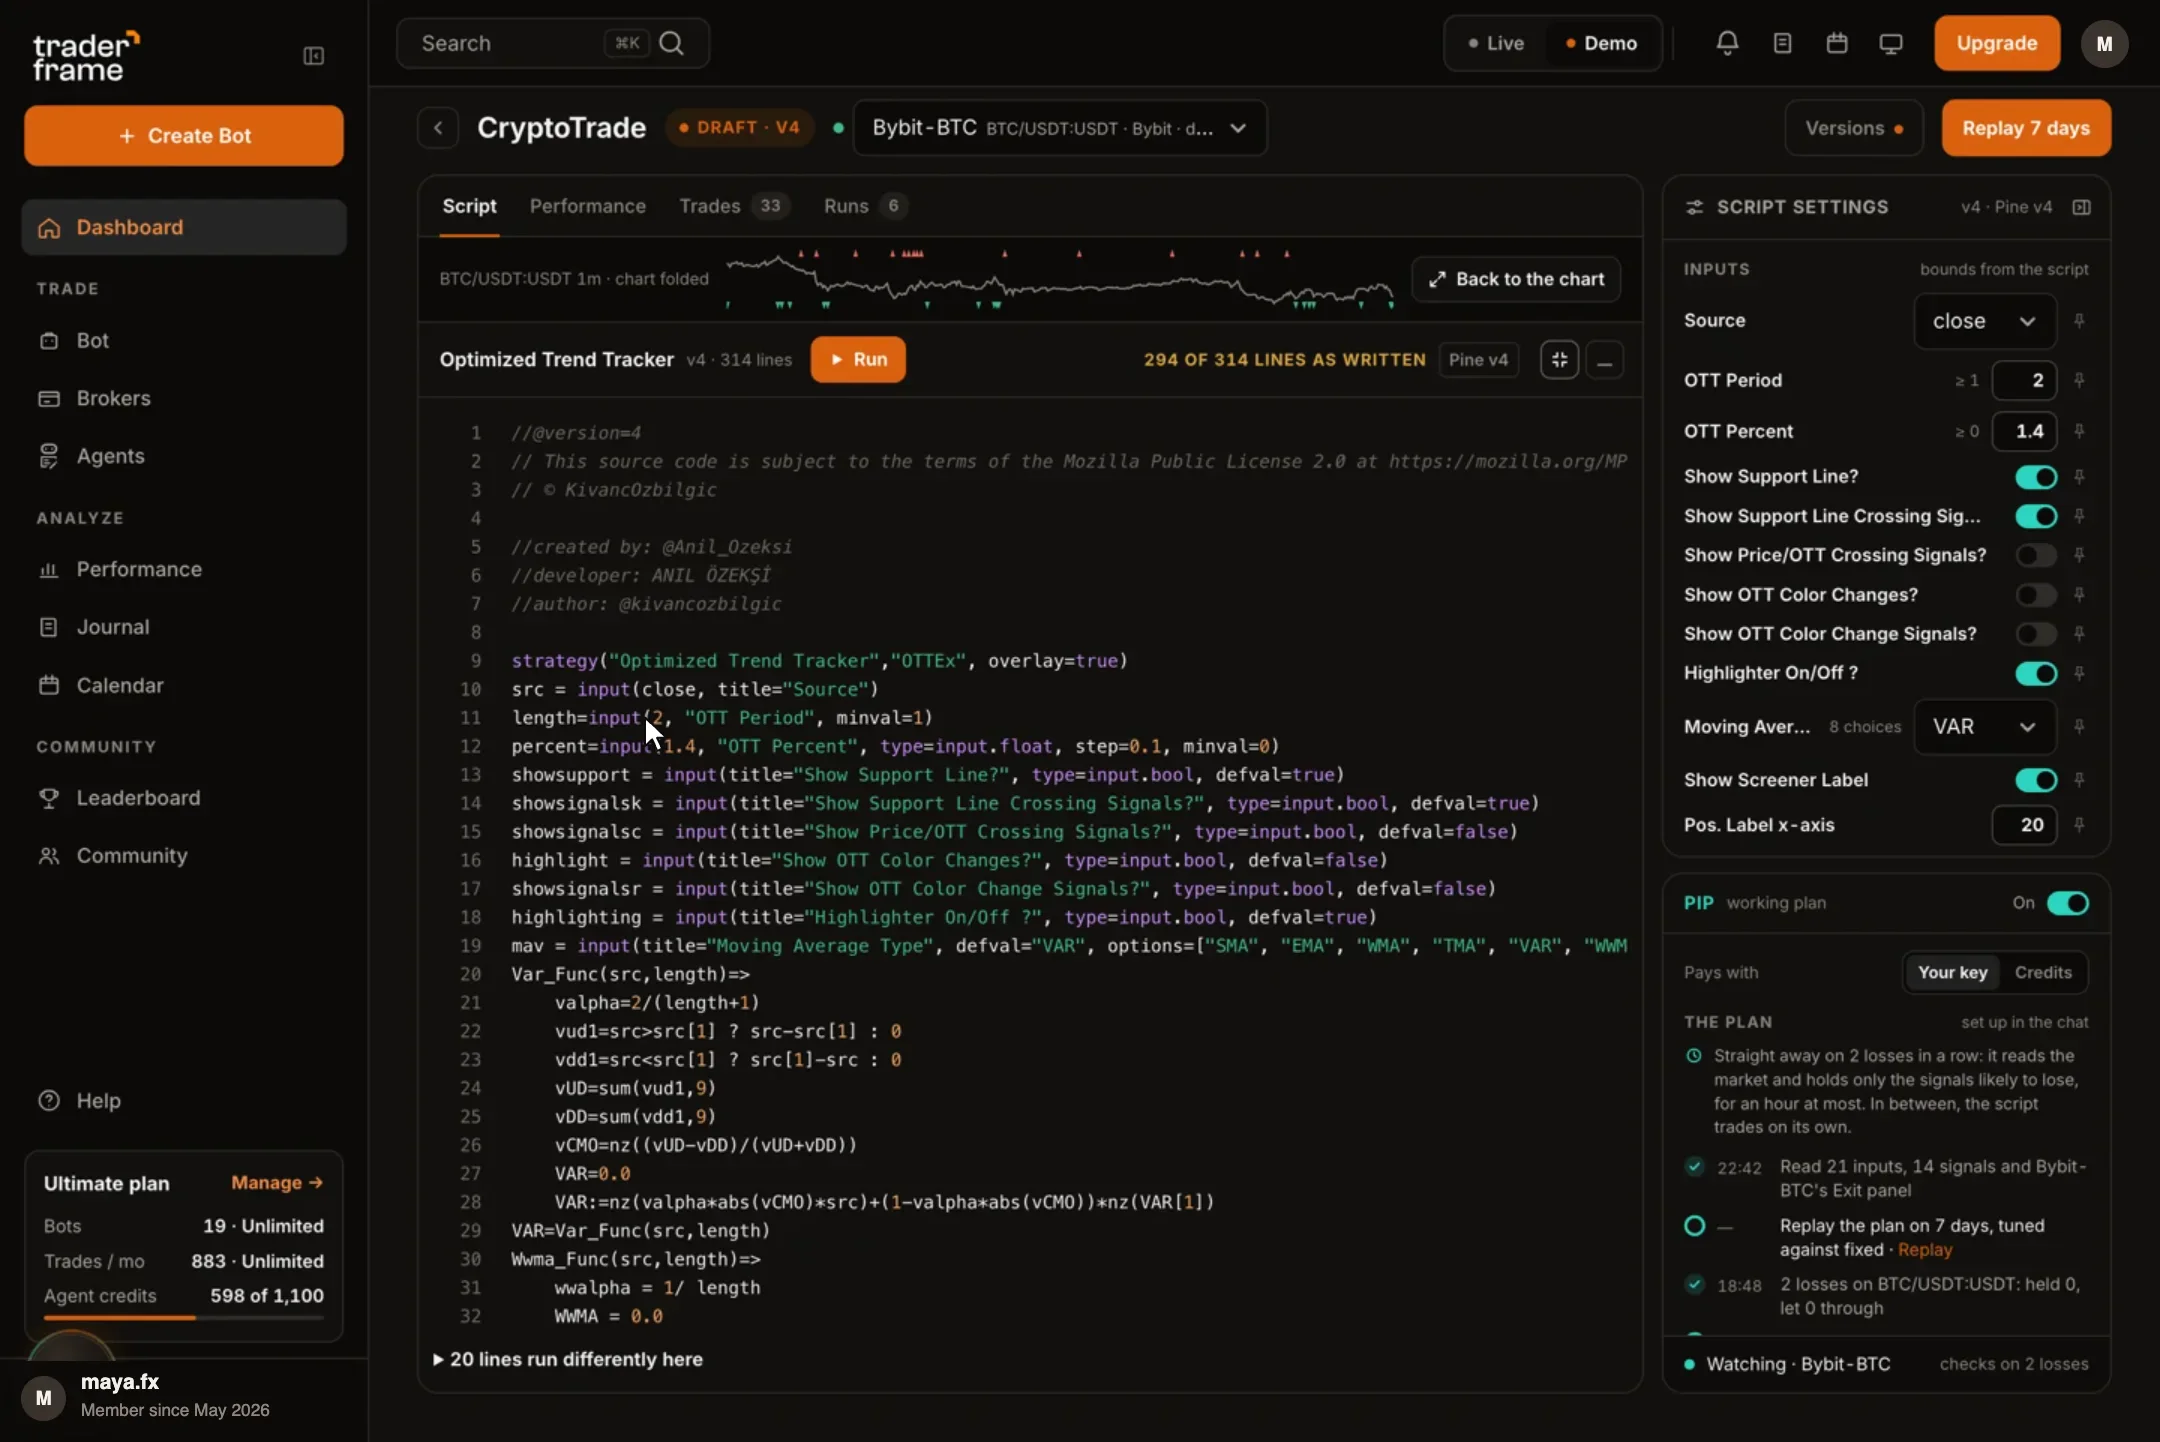Screen dimensions: 2160x1442
Task: Click the OTT Percent input field
Action: 2024,431
